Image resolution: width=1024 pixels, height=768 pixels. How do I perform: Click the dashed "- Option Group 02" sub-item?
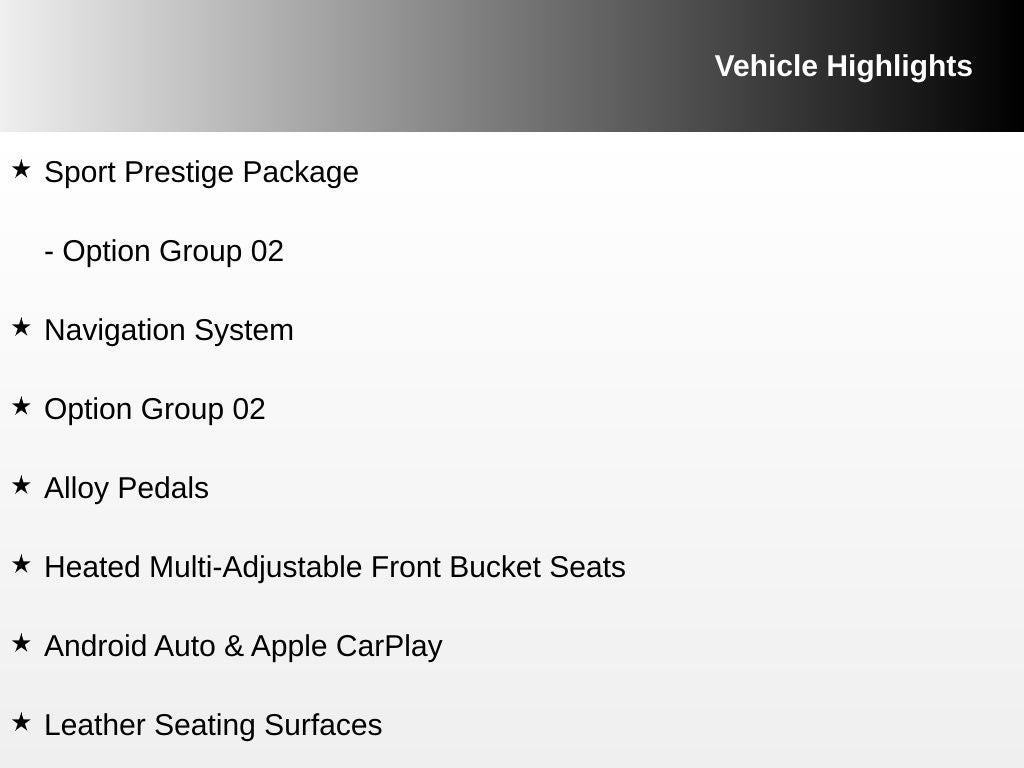click(x=164, y=251)
